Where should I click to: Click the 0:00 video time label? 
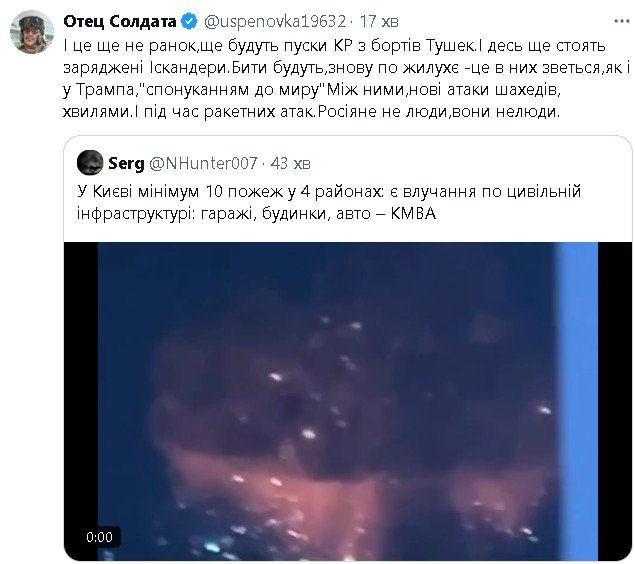coord(99,537)
